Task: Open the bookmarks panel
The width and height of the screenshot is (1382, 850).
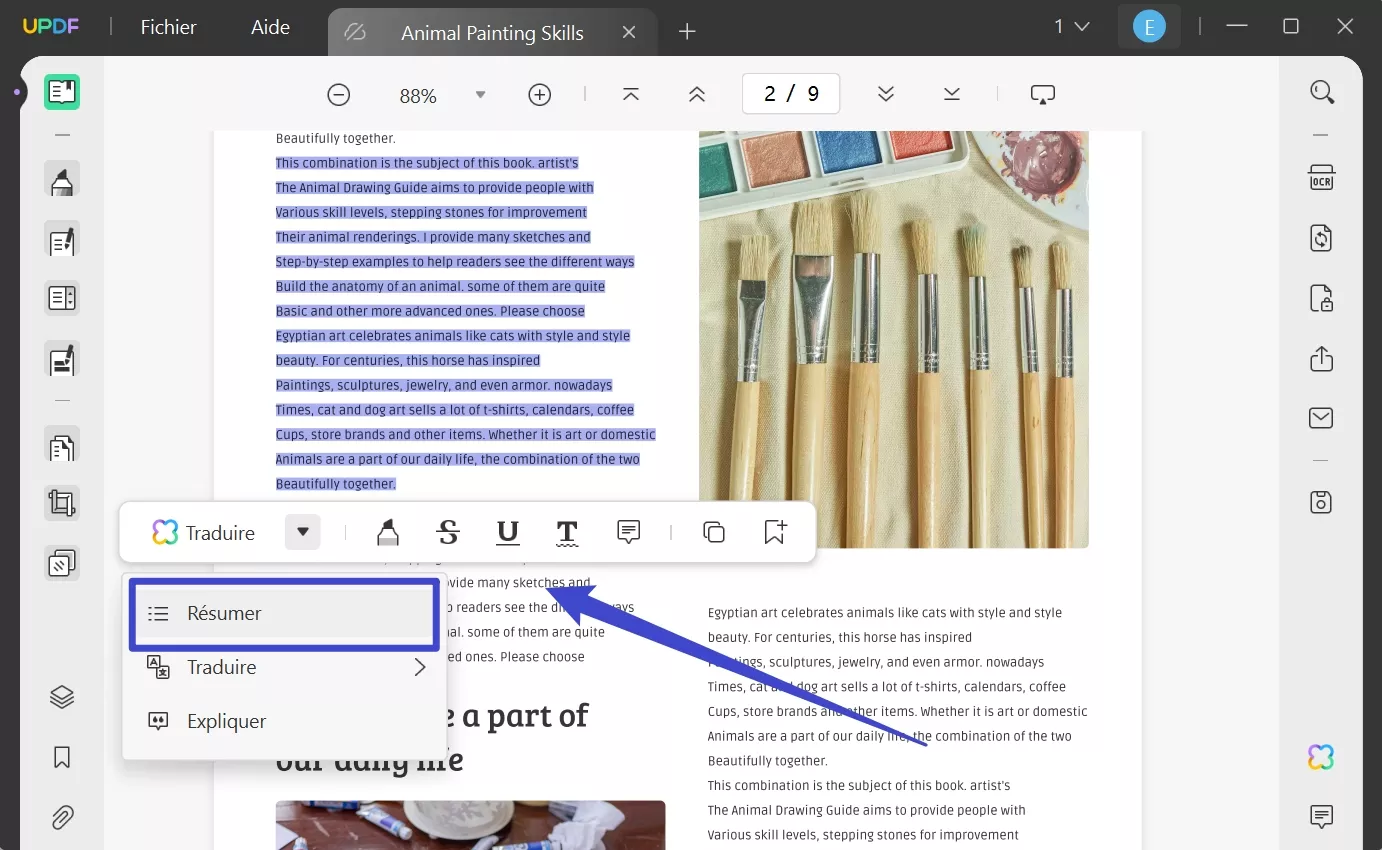Action: 61,757
